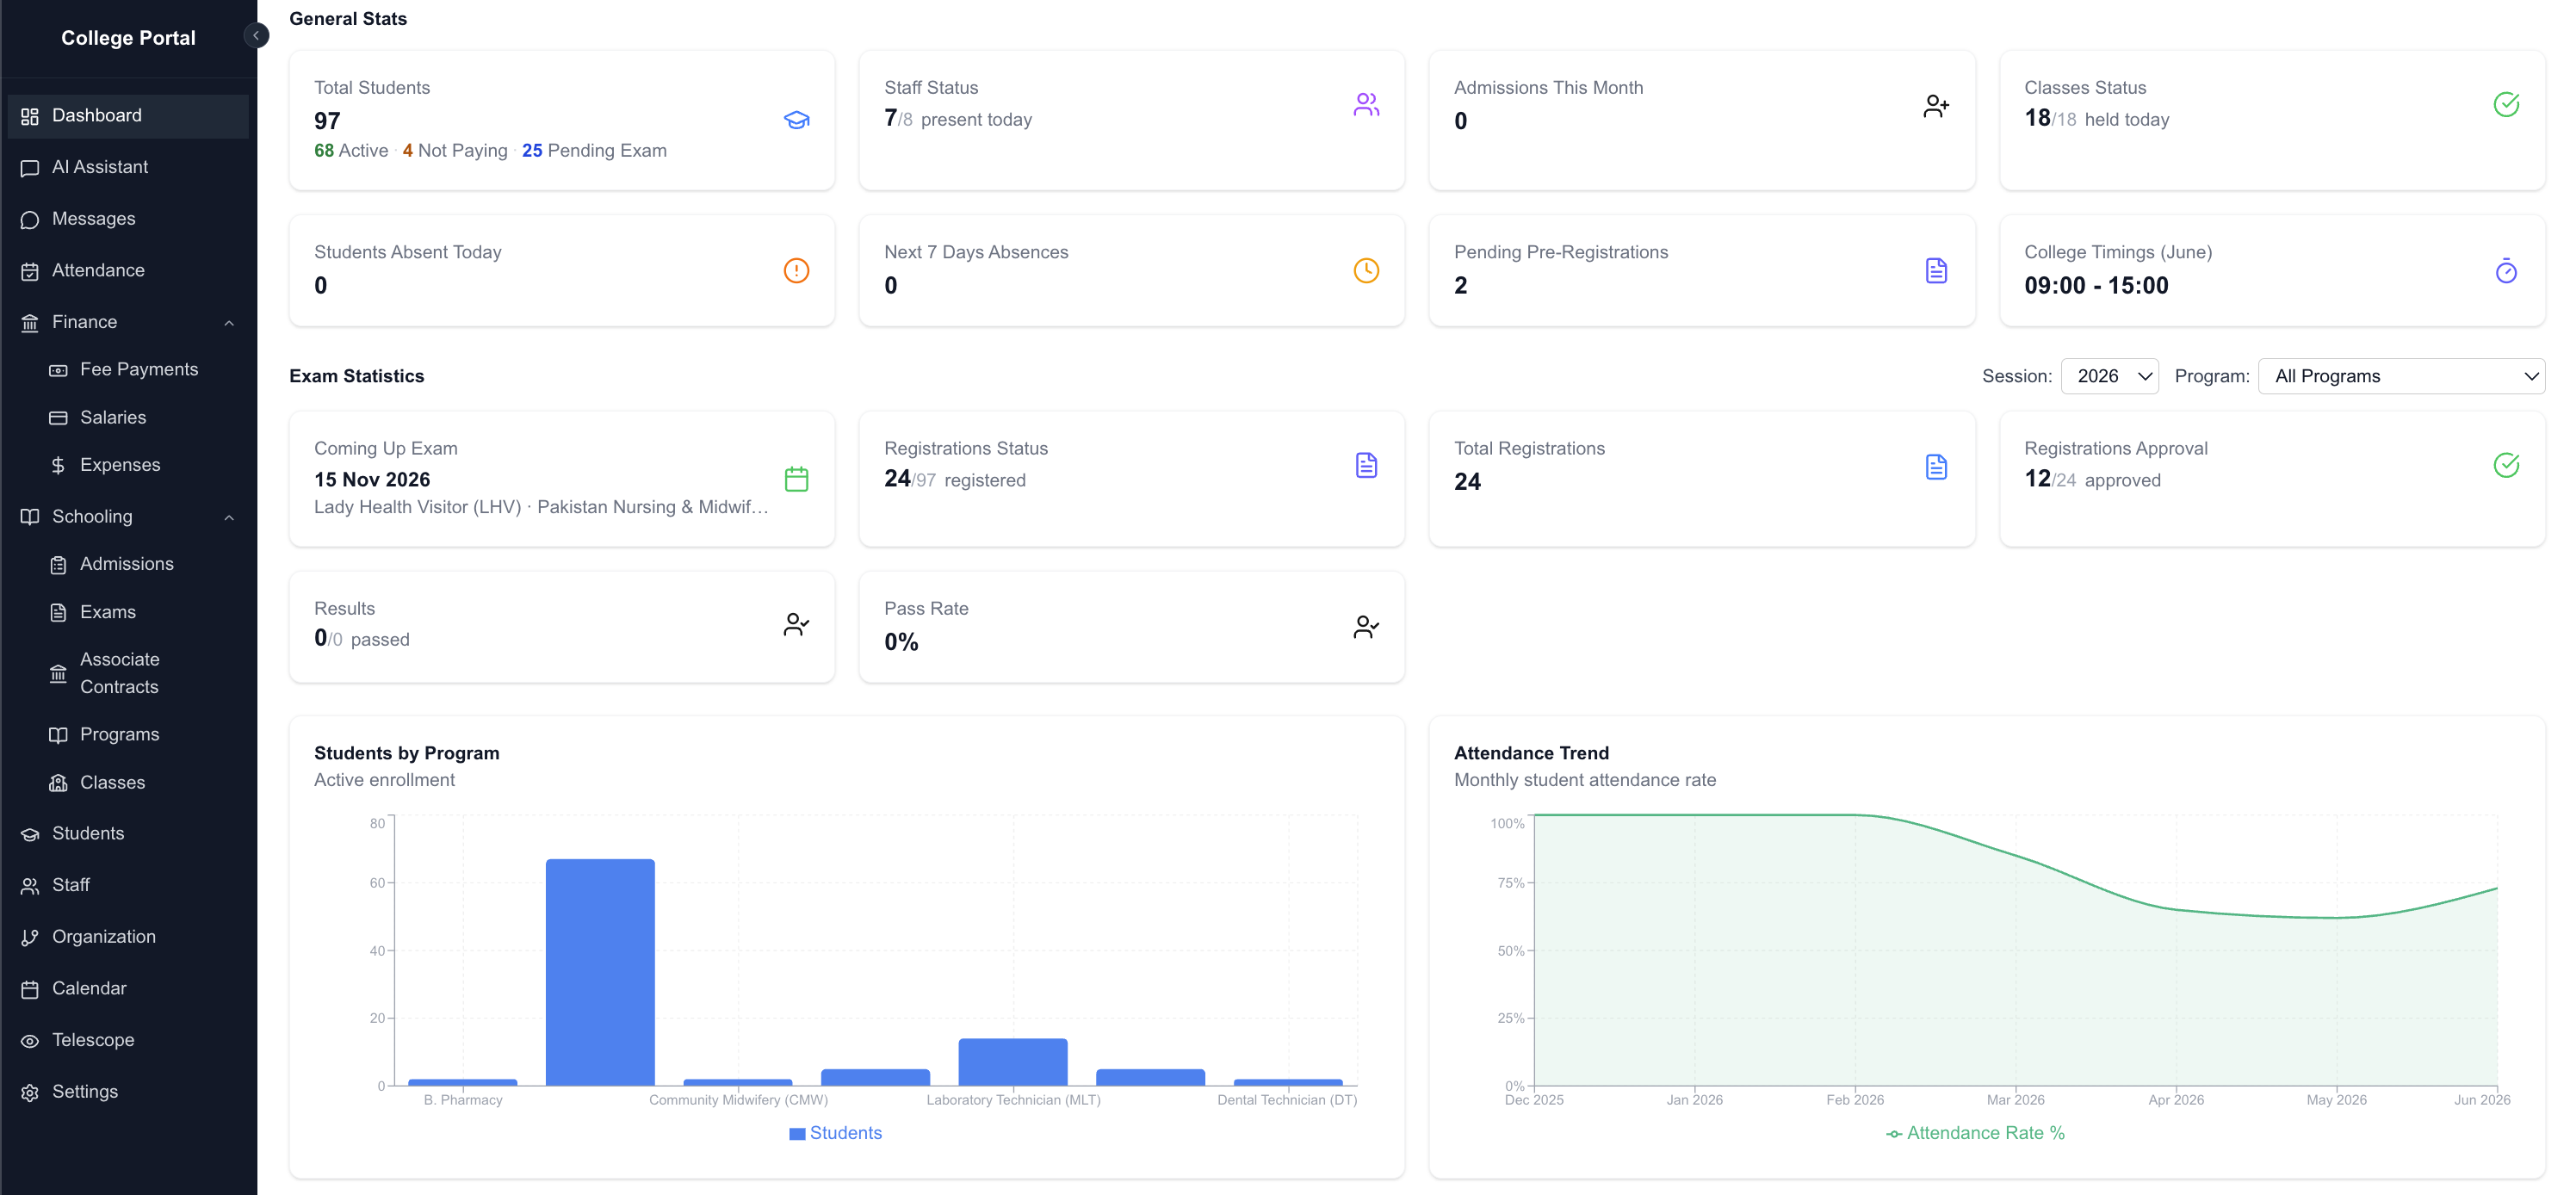Click '25 Pending Exam' text

[x=594, y=151]
